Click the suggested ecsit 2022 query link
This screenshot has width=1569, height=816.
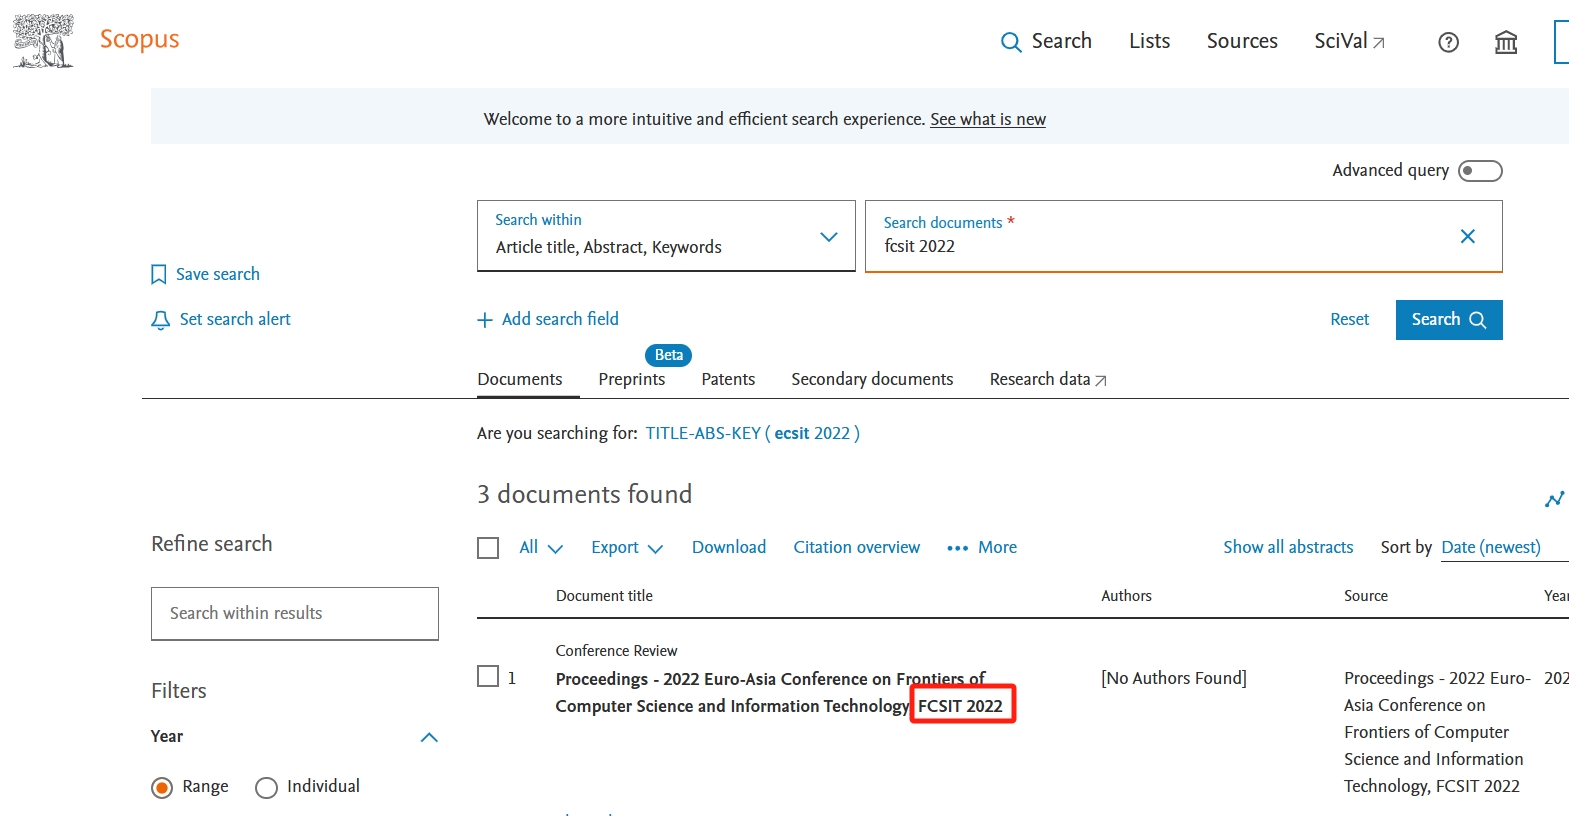[752, 433]
